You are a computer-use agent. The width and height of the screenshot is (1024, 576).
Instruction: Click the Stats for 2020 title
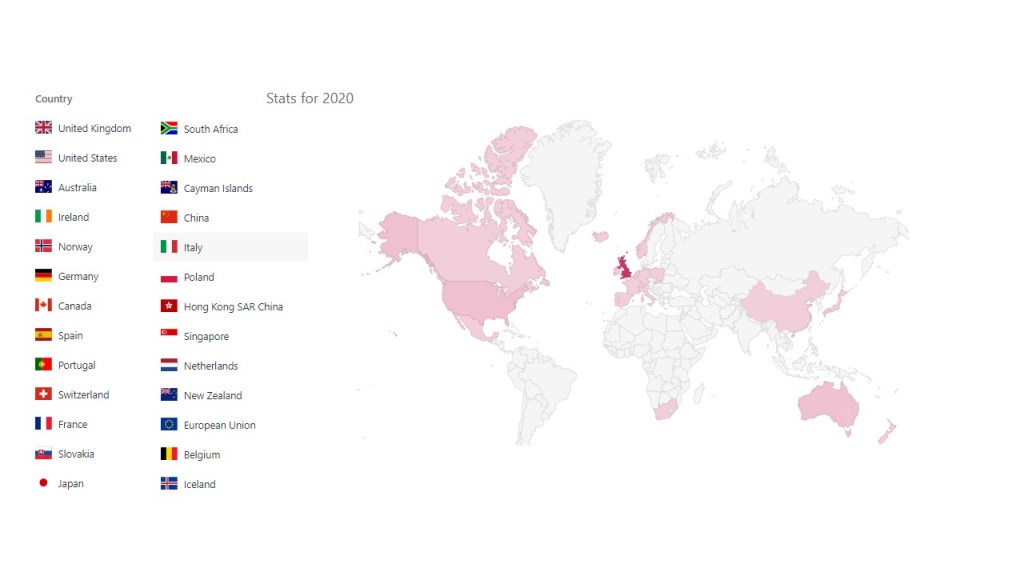tap(309, 98)
